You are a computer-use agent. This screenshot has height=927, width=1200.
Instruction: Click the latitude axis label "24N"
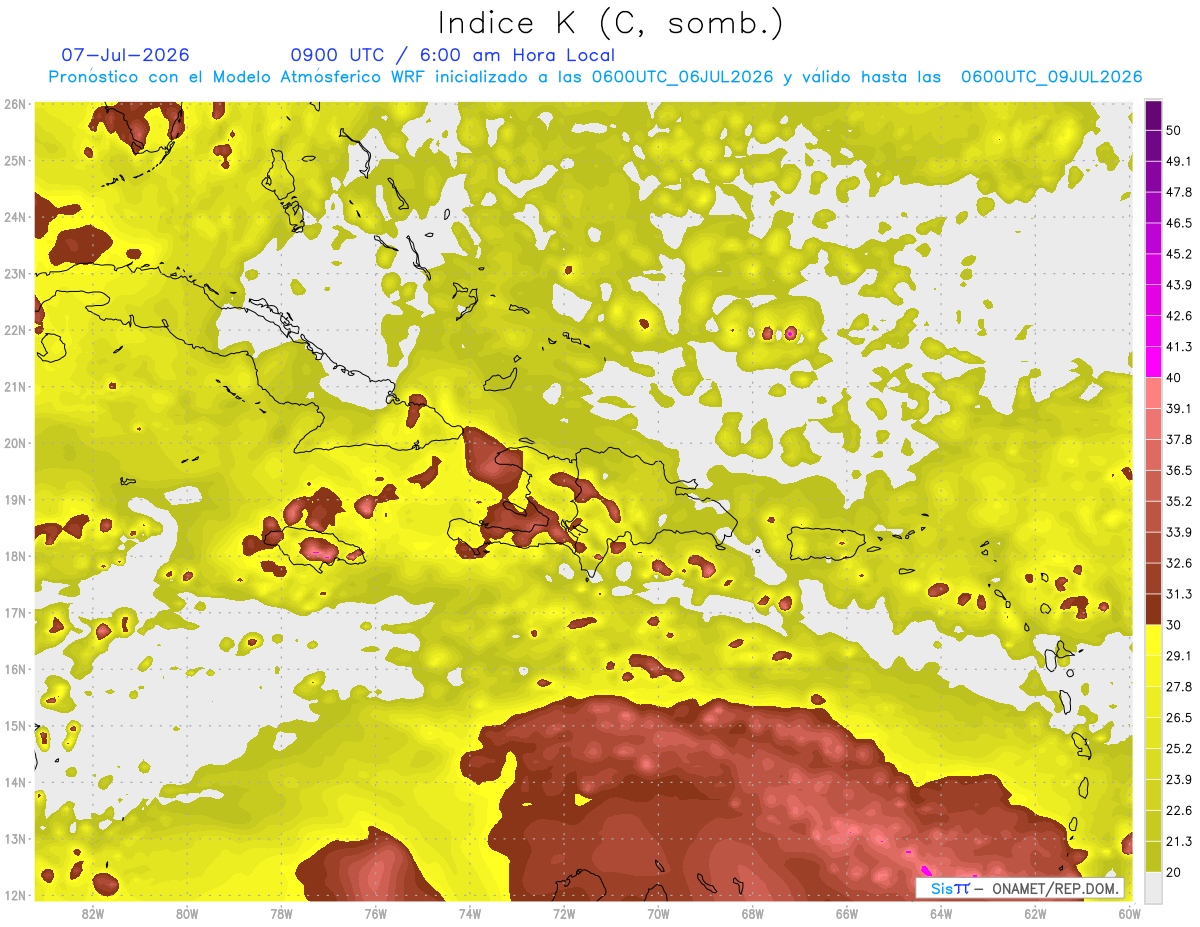click(15, 217)
